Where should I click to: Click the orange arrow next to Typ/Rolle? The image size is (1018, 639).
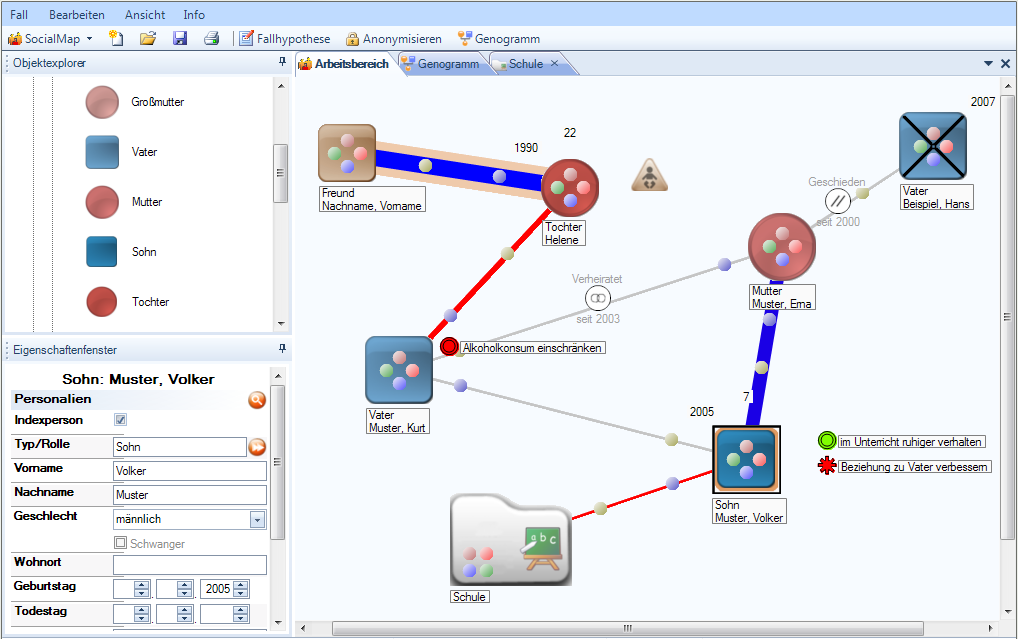pos(257,447)
